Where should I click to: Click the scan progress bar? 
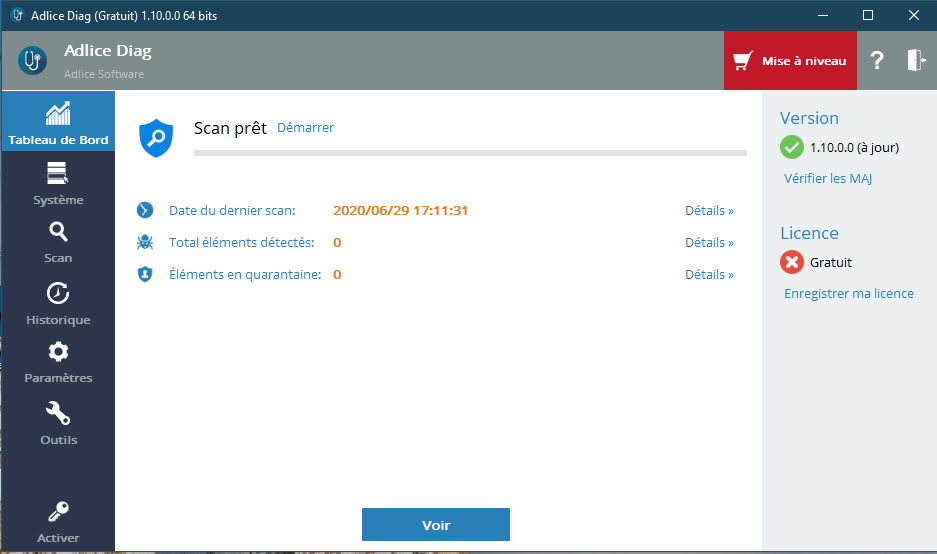(470, 153)
